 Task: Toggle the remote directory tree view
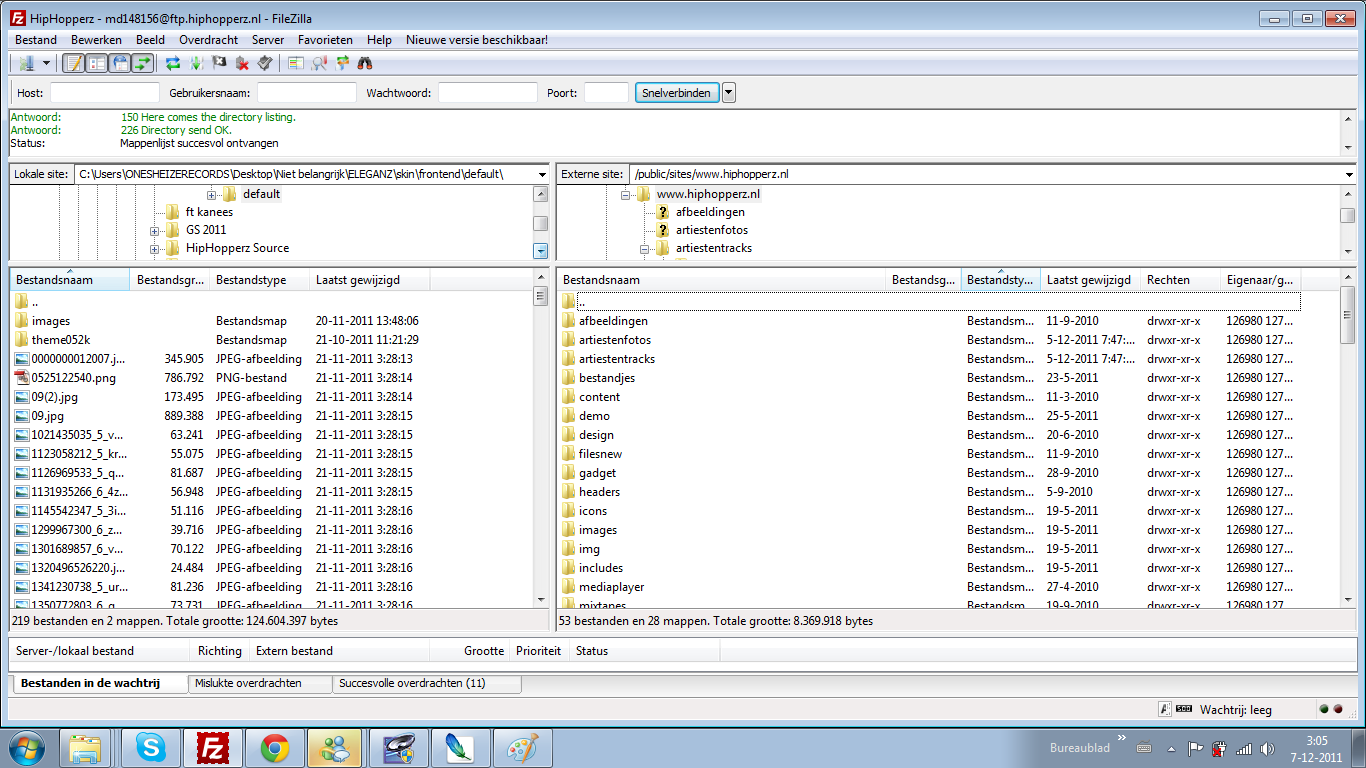click(120, 63)
